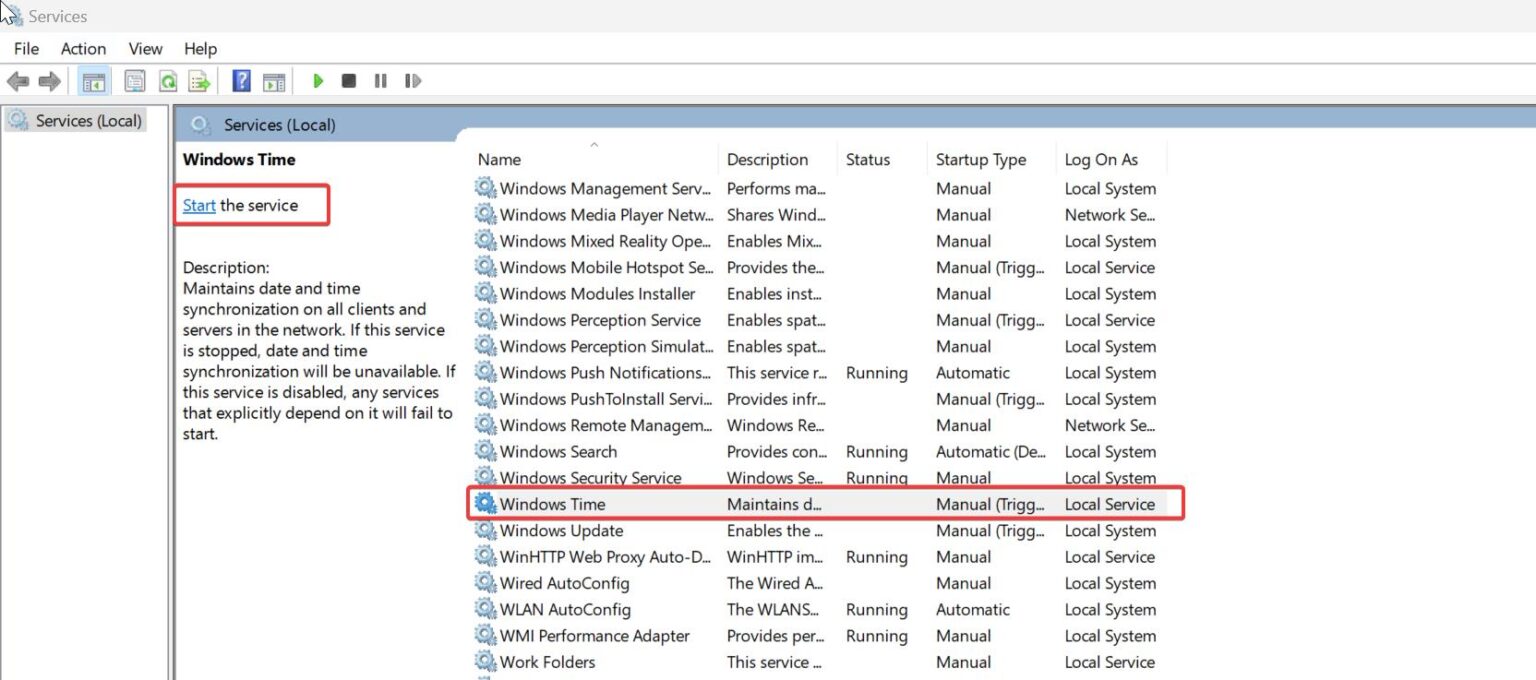Open the File menu
The image size is (1536, 680).
[26, 48]
